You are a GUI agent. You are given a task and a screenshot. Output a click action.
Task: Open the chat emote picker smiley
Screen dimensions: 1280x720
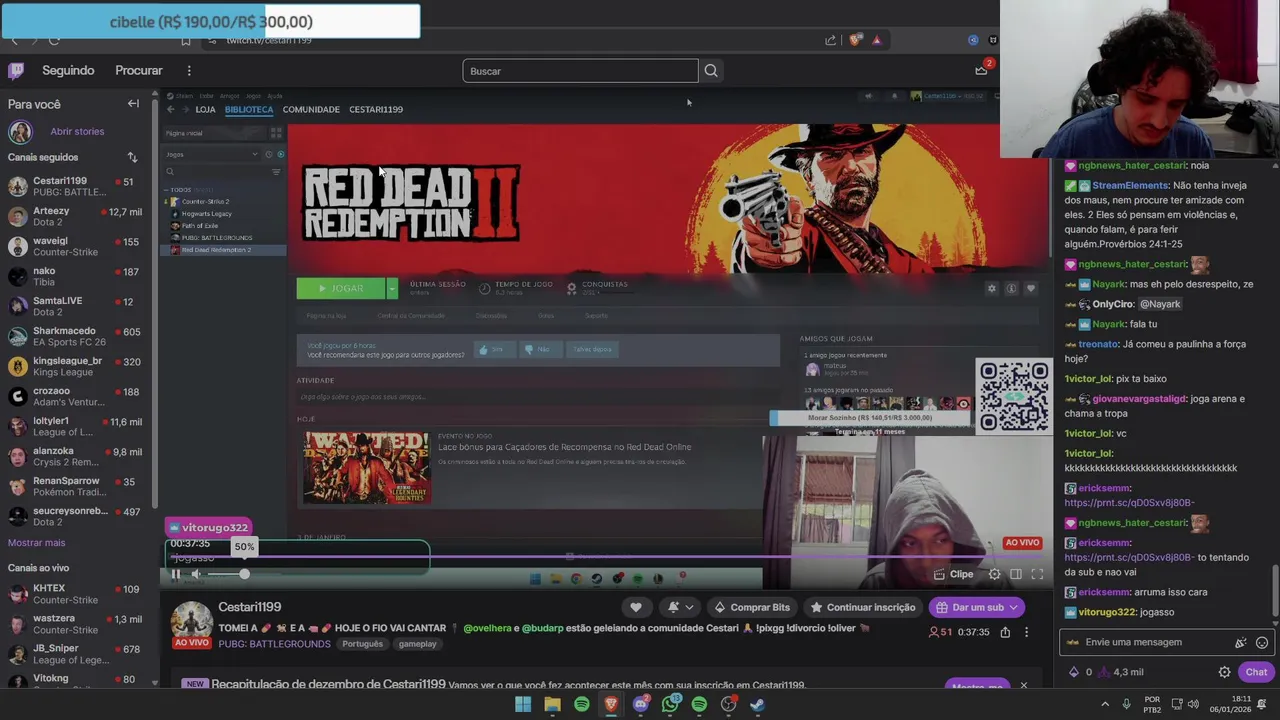point(1261,643)
